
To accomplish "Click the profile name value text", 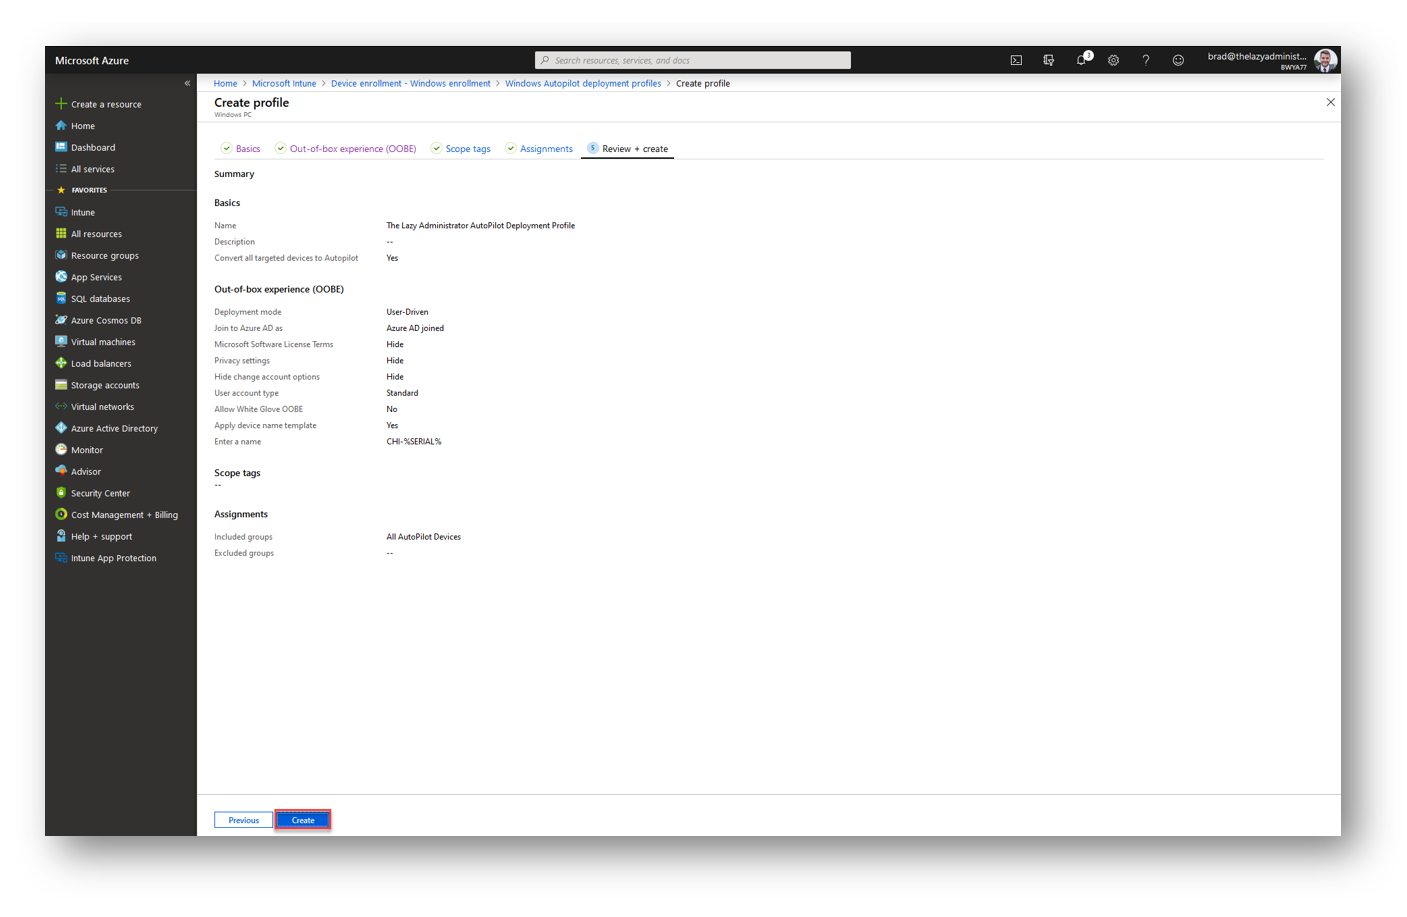I will click(481, 226).
